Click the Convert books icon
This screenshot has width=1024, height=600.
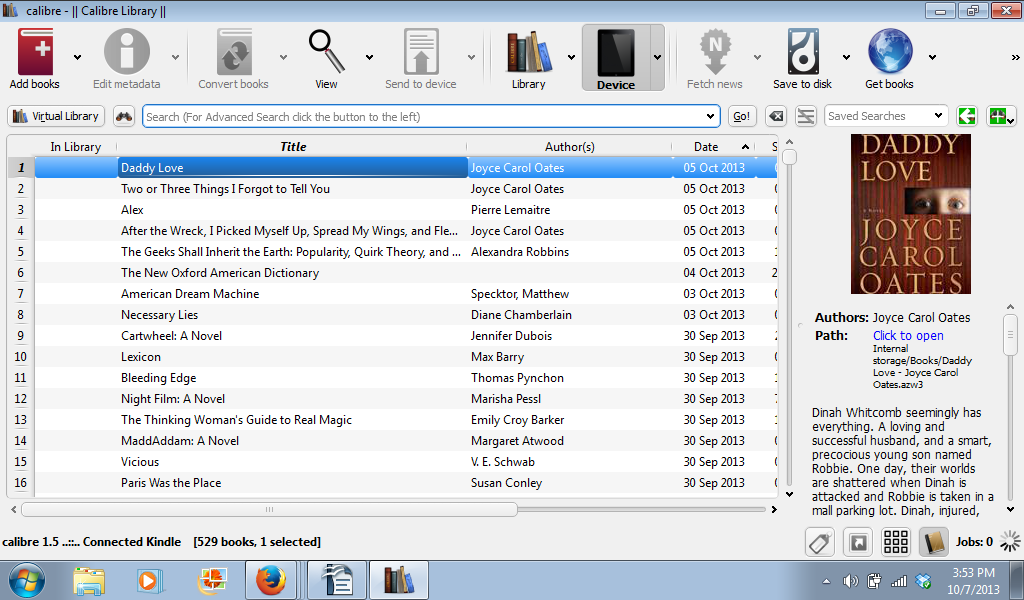(x=234, y=52)
